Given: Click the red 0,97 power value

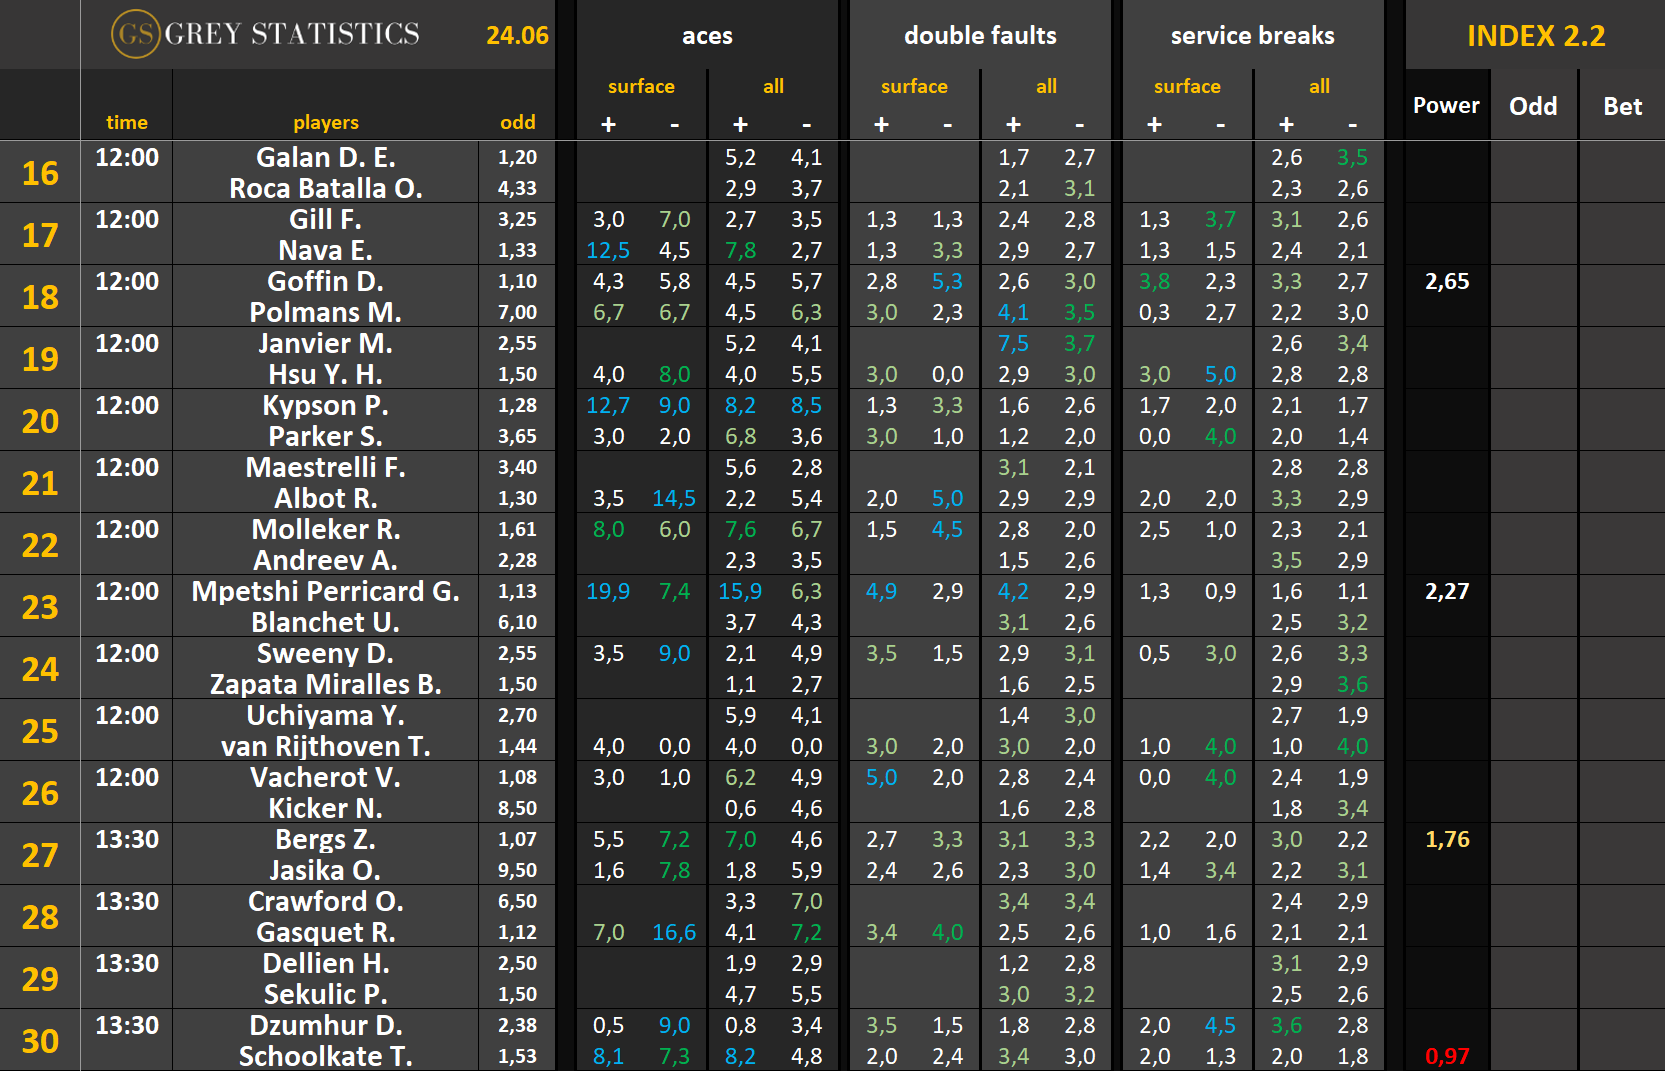Looking at the screenshot, I should coord(1447,1056).
